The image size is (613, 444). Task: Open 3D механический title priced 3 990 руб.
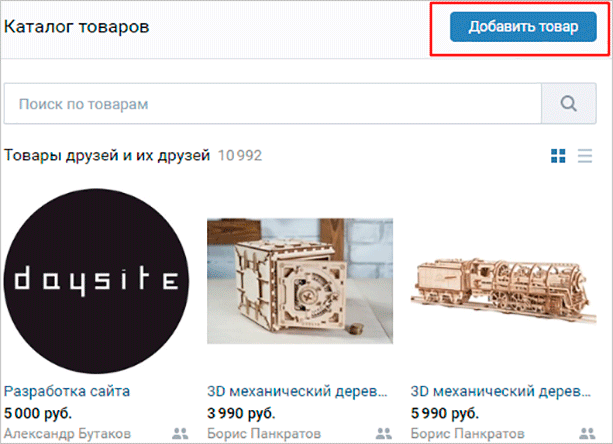[298, 391]
